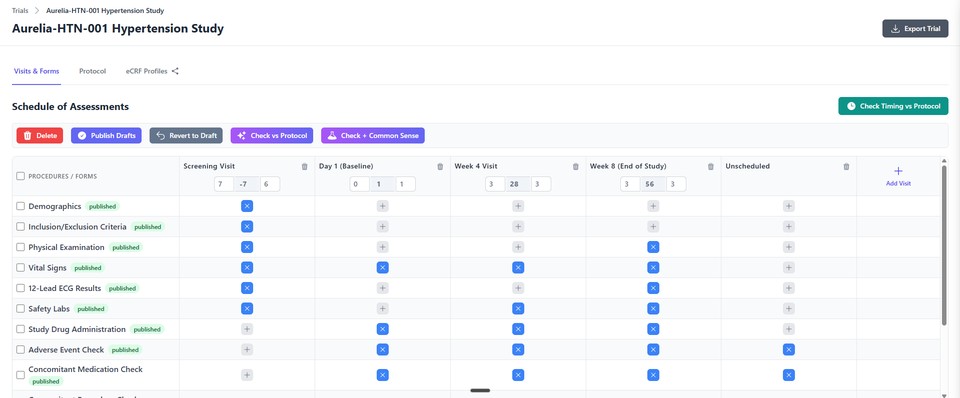Click the Week 8 (End of Study) header
Image resolution: width=960 pixels, height=398 pixels.
click(x=628, y=166)
